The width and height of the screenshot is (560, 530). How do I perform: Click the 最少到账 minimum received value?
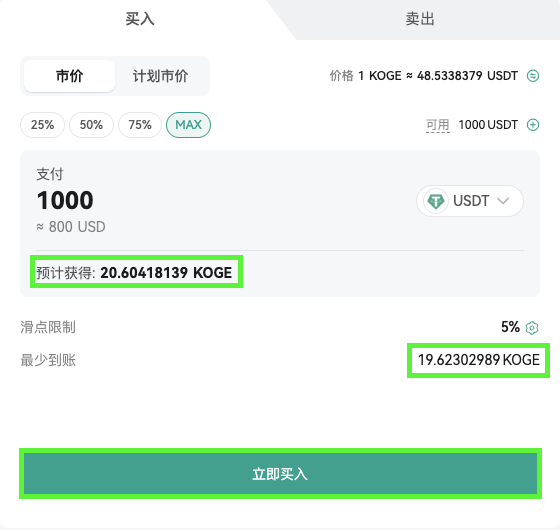pyautogui.click(x=479, y=360)
